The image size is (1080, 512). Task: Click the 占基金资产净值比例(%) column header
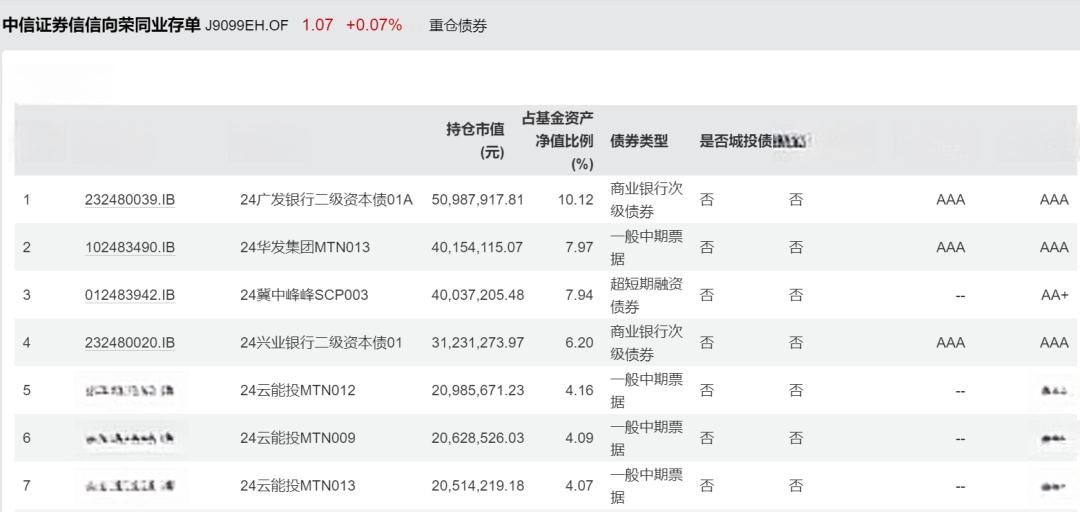(558, 141)
